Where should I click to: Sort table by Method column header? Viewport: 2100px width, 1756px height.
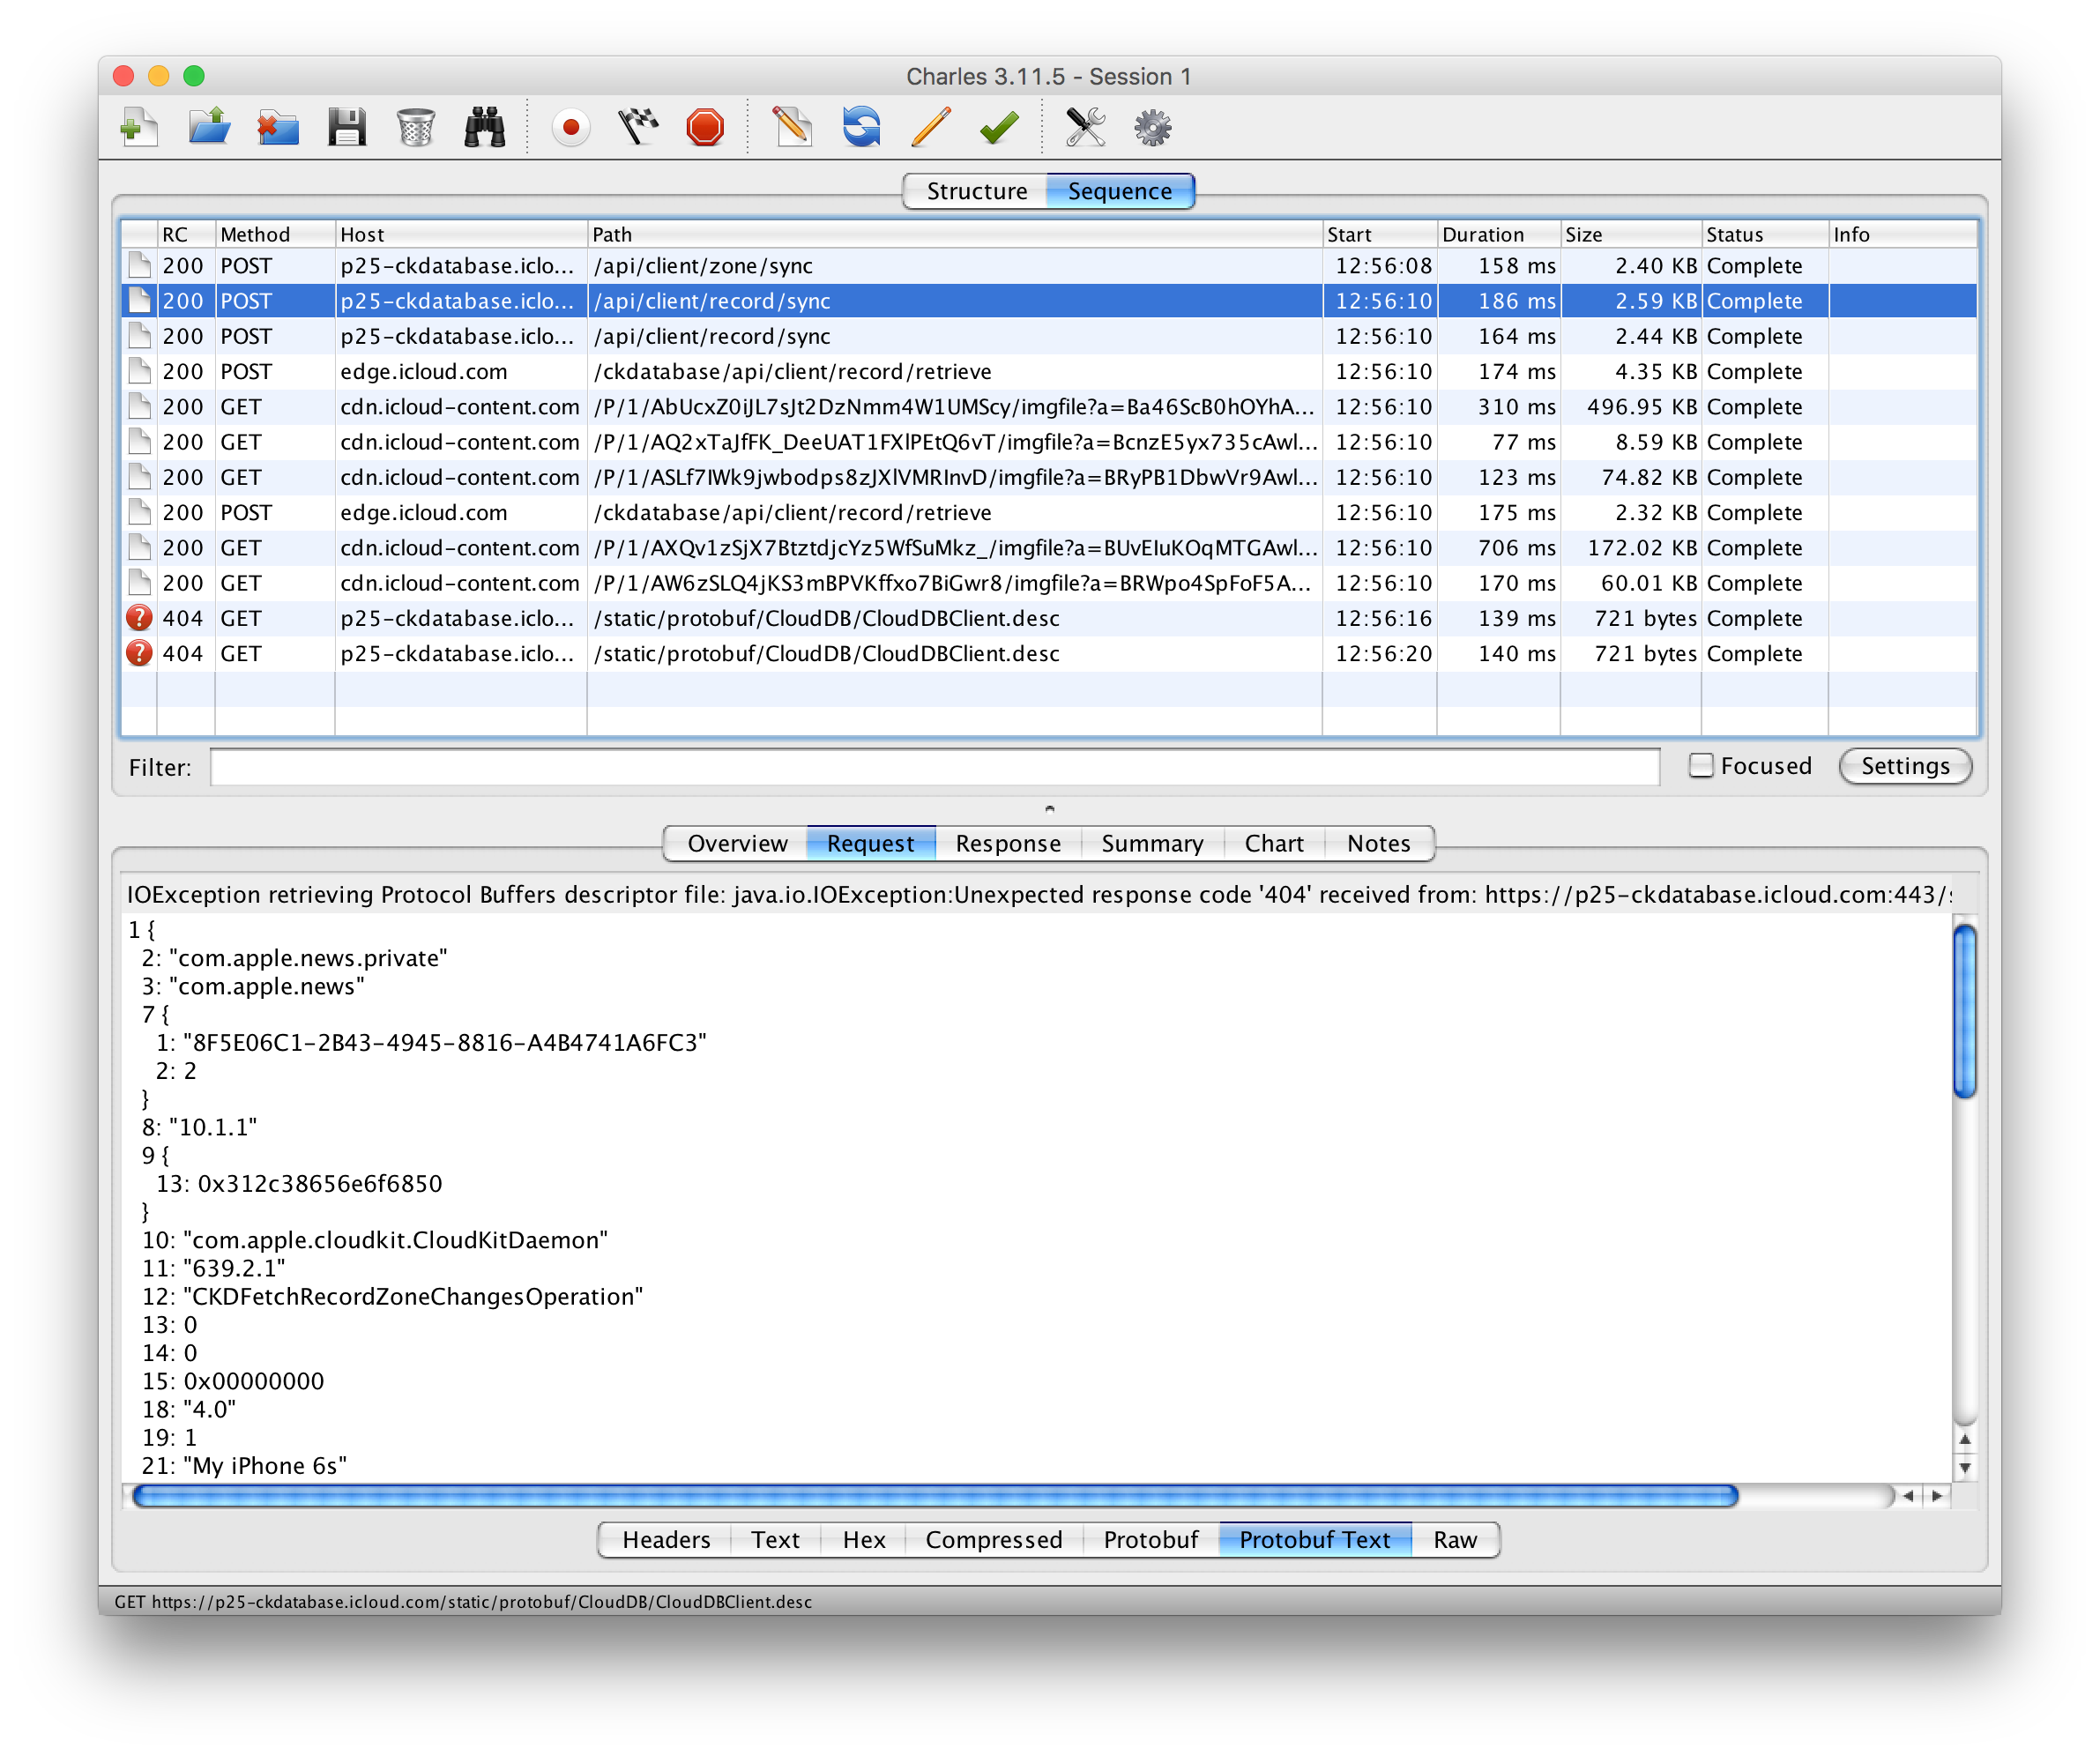tap(275, 234)
